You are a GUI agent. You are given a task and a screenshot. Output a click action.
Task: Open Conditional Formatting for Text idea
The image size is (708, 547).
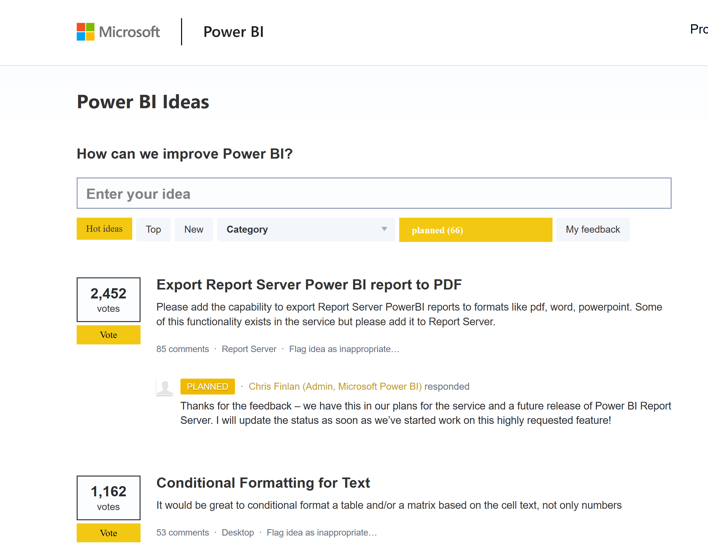click(x=263, y=483)
